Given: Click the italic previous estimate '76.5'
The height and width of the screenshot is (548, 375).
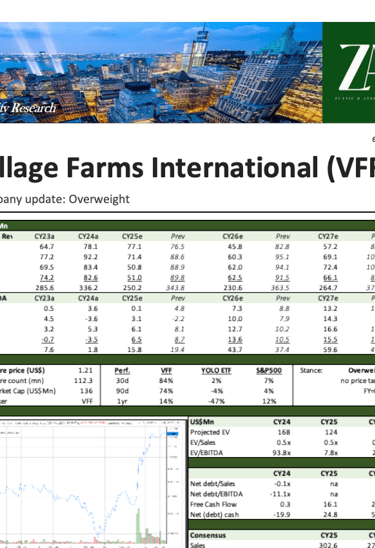Looking at the screenshot, I should tap(177, 247).
